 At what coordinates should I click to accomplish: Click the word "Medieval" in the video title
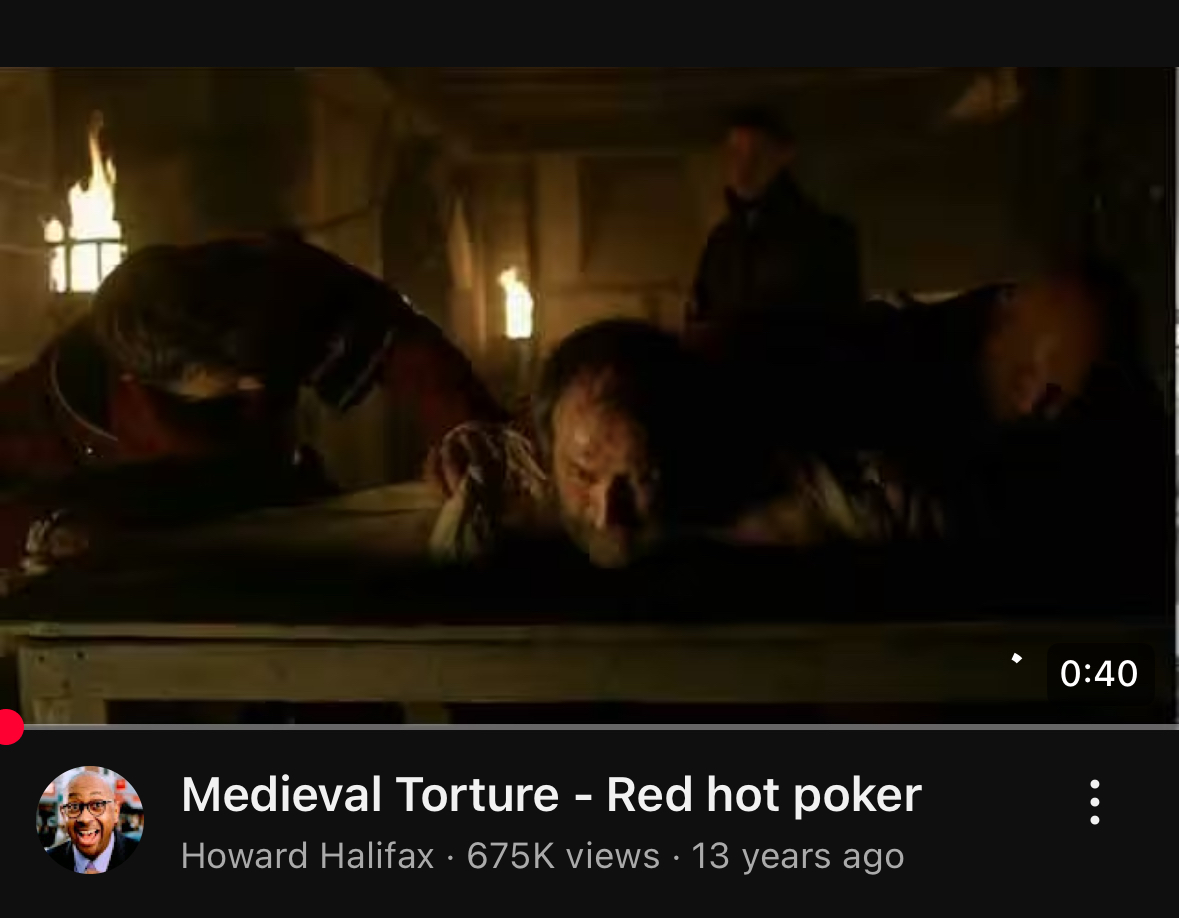tap(282, 795)
